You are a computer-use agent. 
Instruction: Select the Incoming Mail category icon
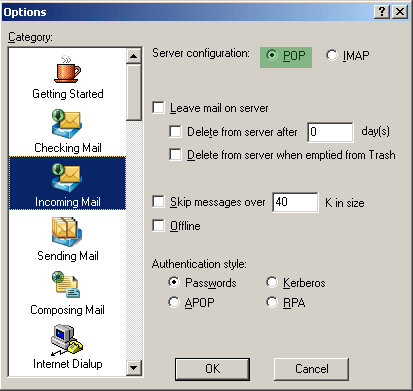(67, 178)
